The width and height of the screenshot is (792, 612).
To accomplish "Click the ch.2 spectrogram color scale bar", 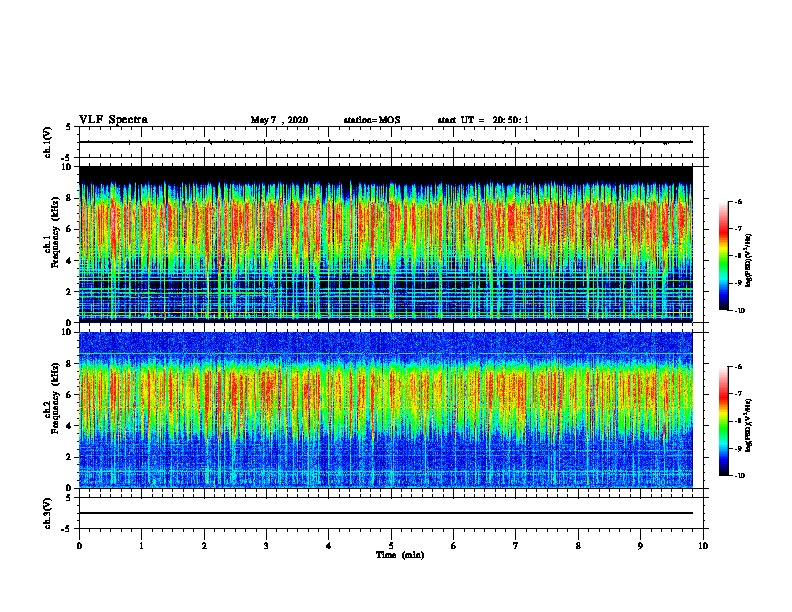I will [724, 421].
